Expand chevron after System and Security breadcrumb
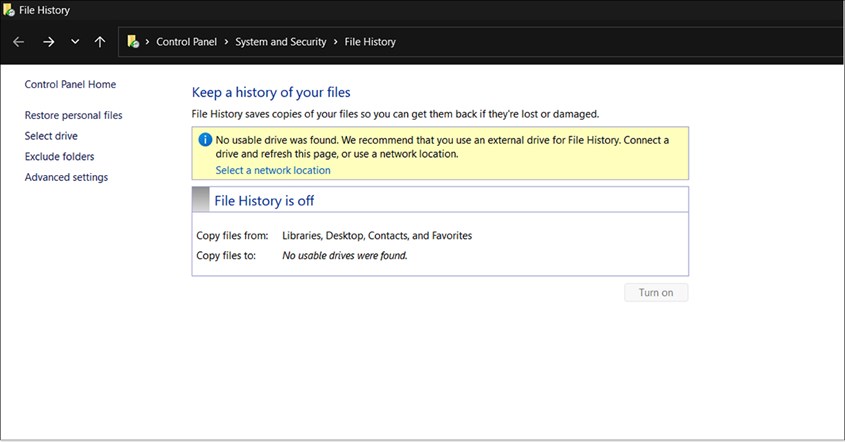This screenshot has width=845, height=442. click(335, 42)
